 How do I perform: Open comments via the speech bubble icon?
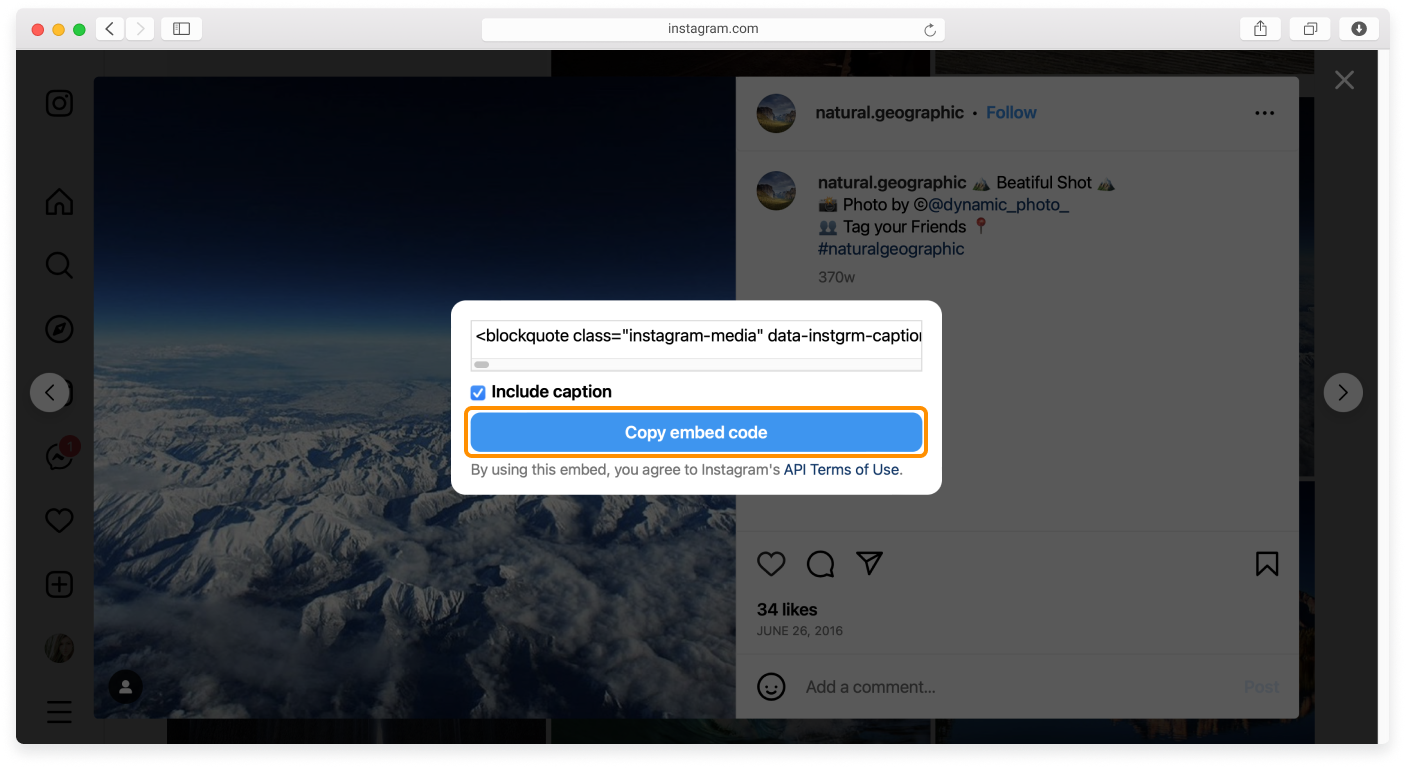tap(820, 564)
